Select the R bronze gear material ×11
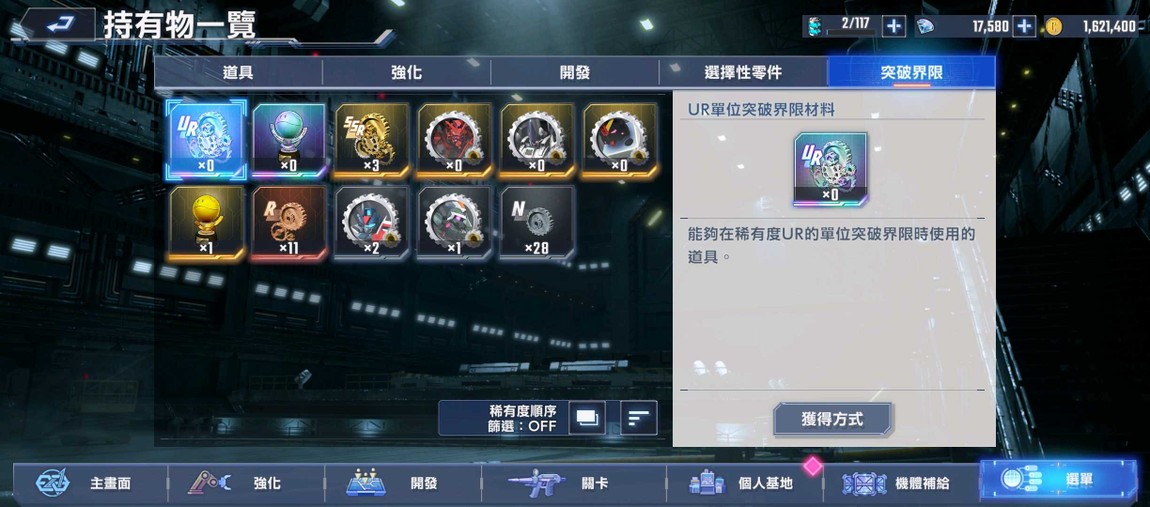Image resolution: width=1150 pixels, height=507 pixels. (x=289, y=223)
